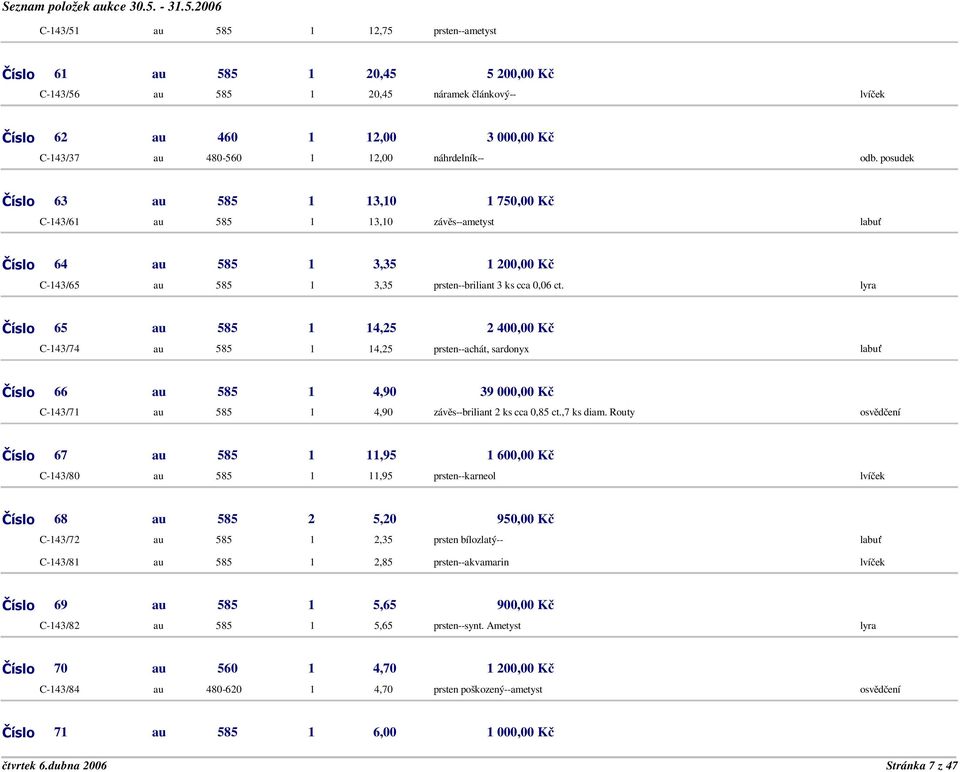Click description 'náhrdelník--' in lot 62
This screenshot has width=960, height=772.
tap(459, 158)
